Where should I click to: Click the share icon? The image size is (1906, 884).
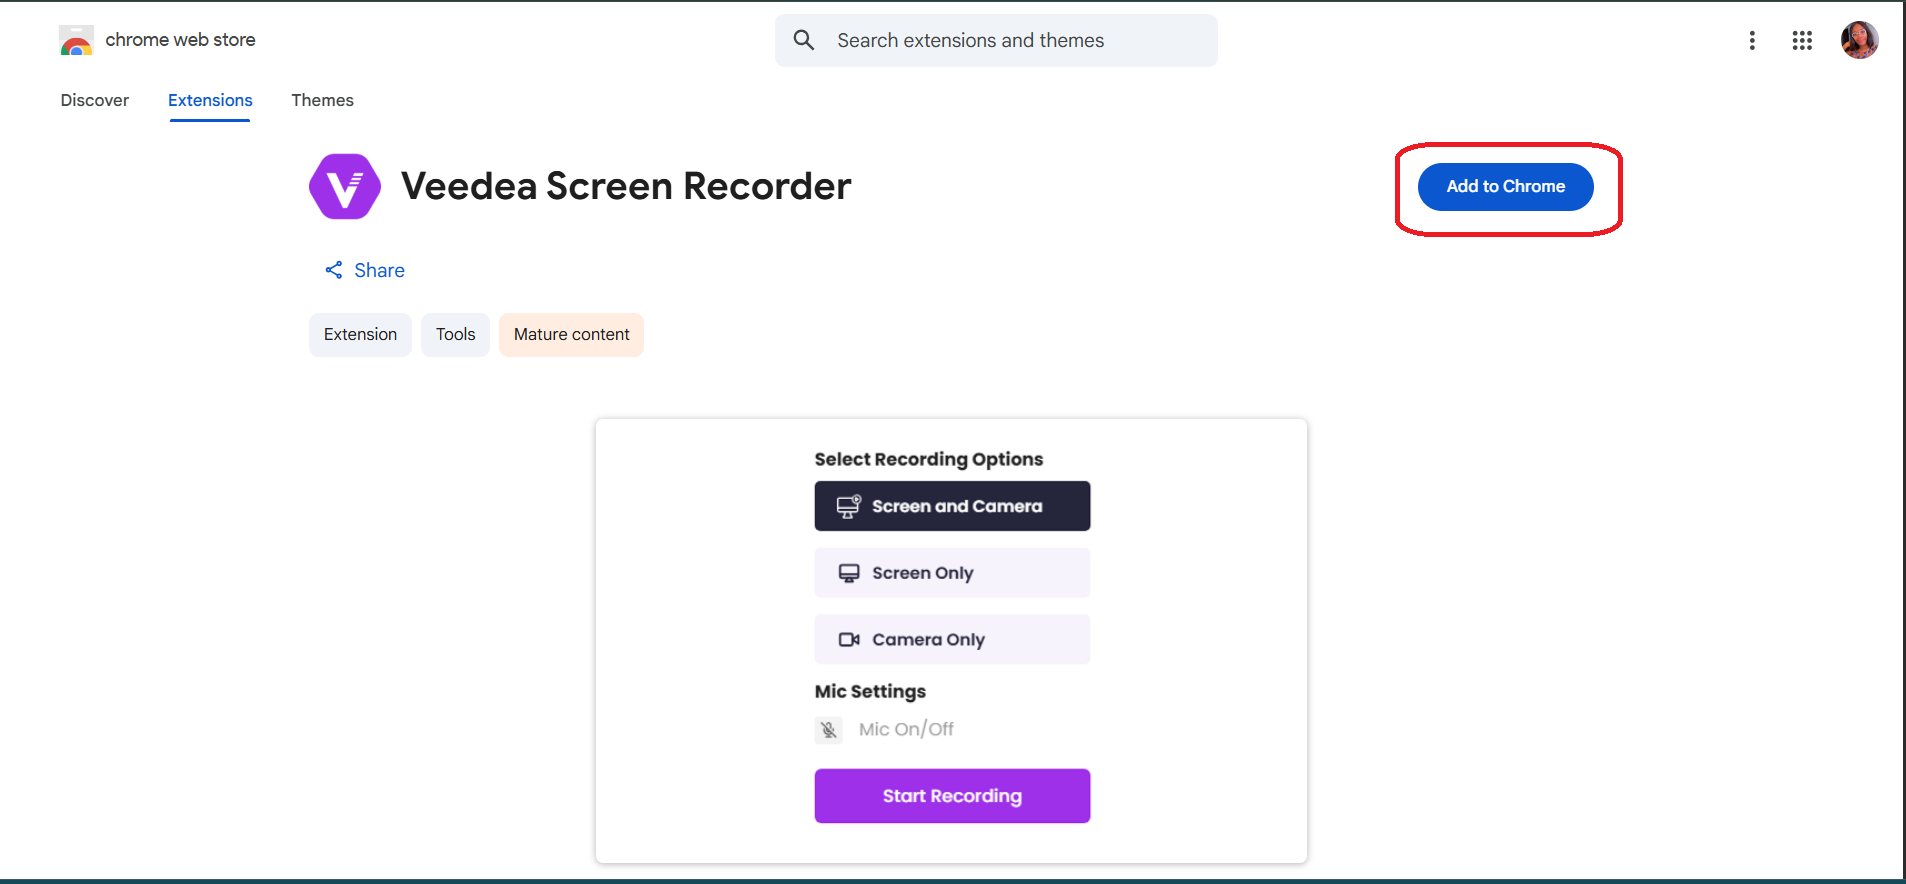[x=334, y=270]
